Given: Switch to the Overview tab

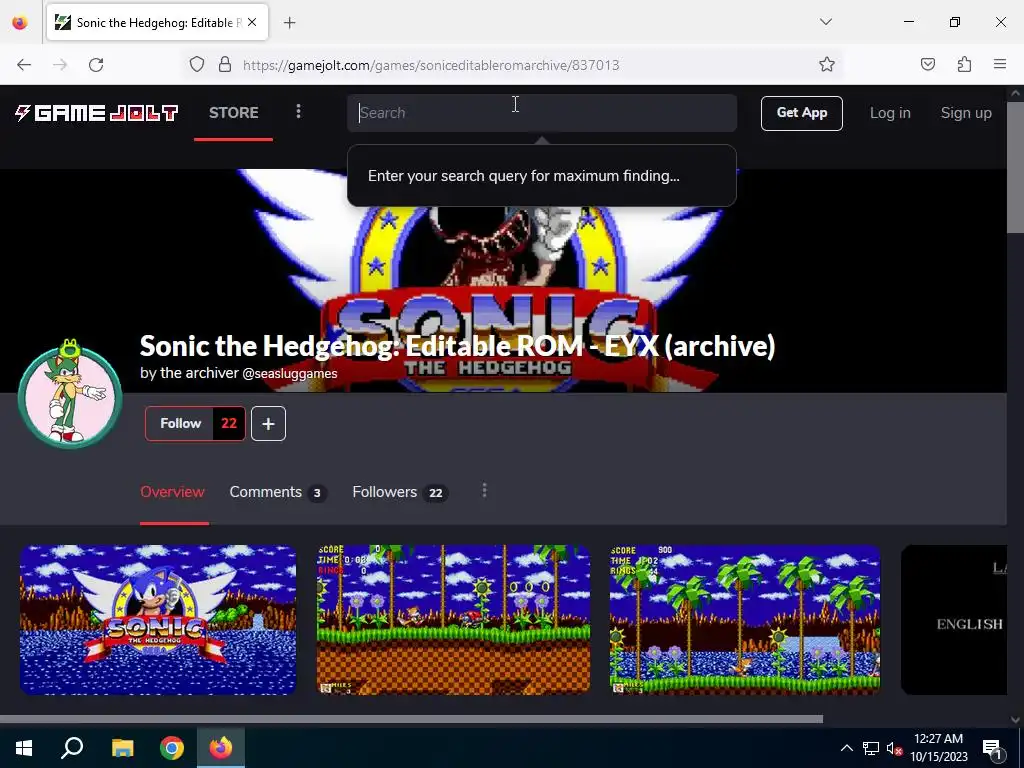Looking at the screenshot, I should pyautogui.click(x=172, y=492).
